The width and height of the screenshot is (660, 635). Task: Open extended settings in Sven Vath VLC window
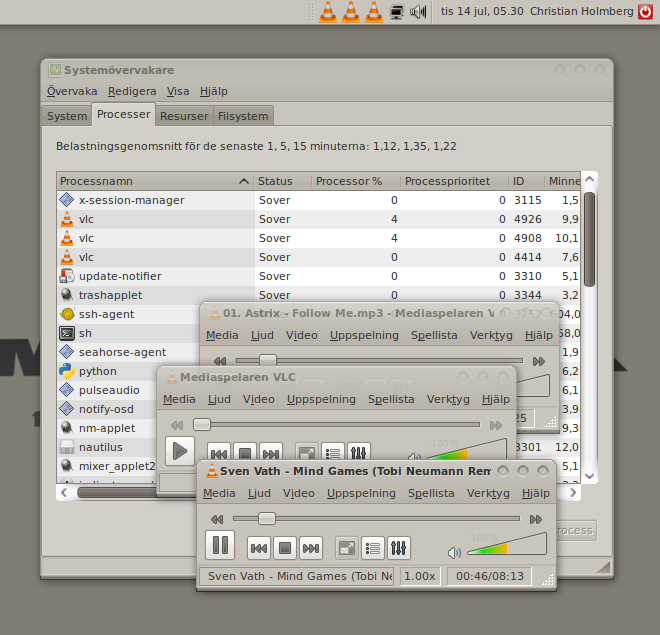(x=399, y=548)
